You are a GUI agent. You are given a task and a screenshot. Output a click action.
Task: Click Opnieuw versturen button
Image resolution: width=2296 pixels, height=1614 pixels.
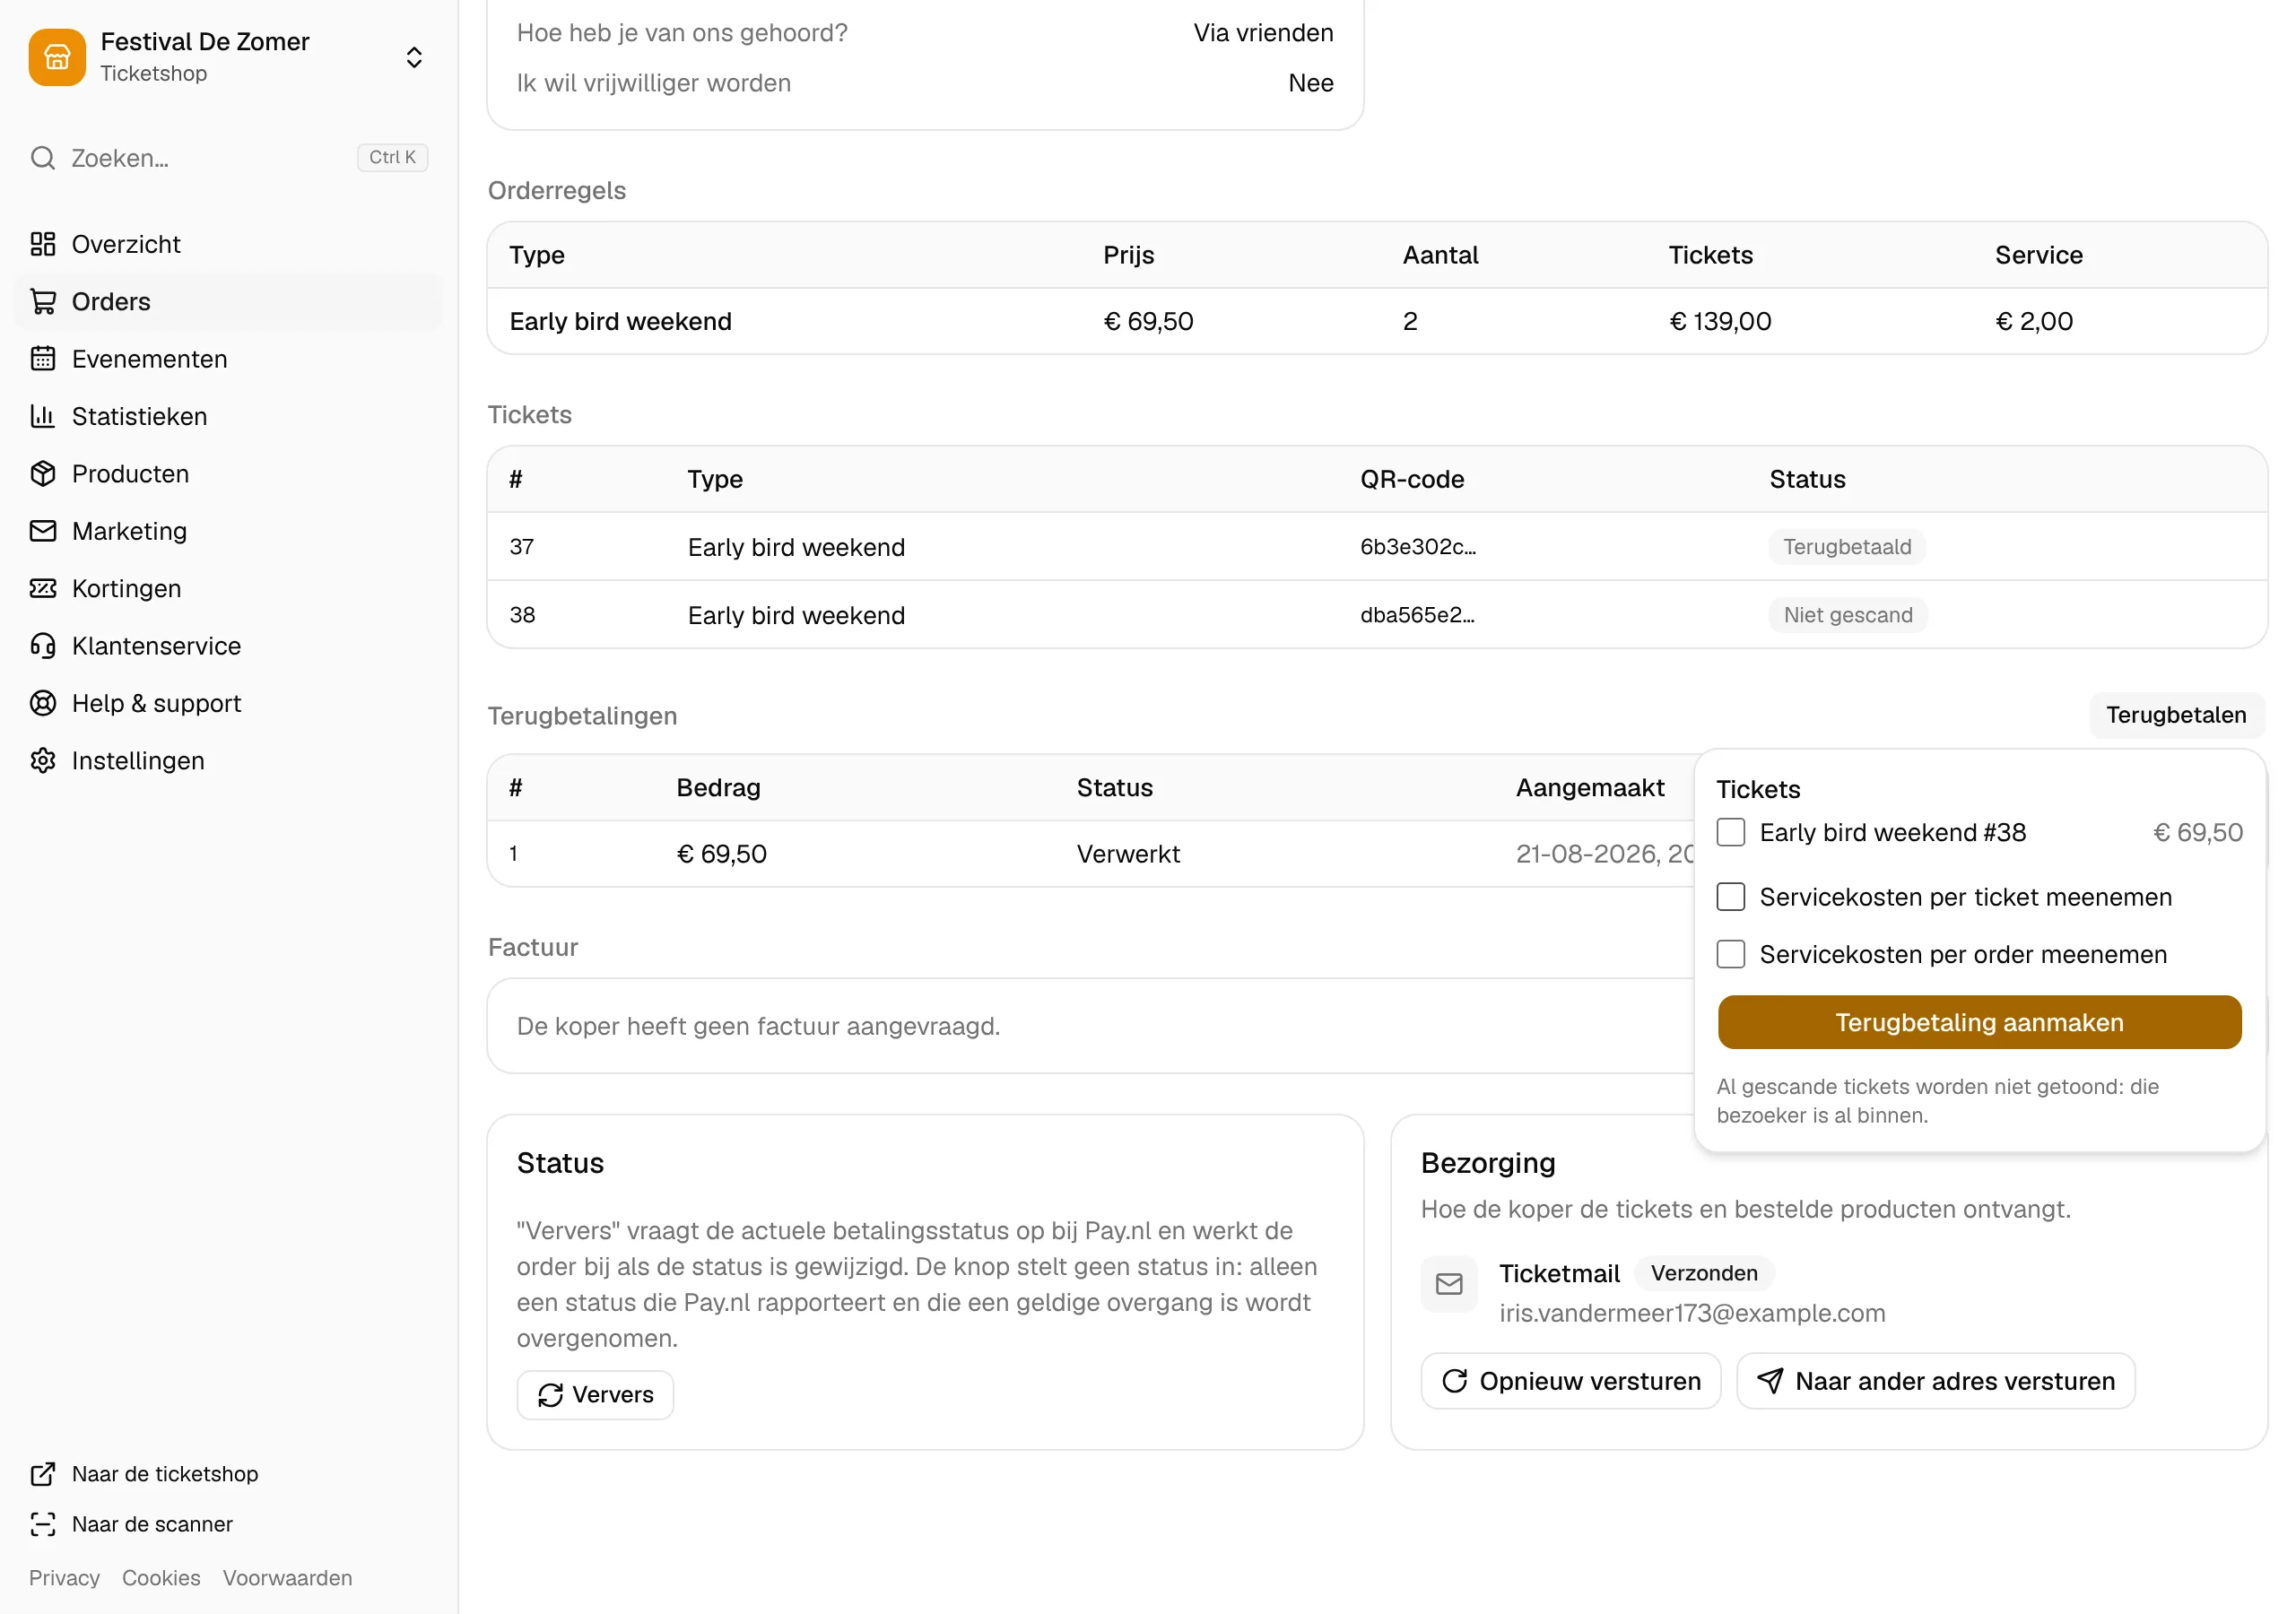point(1570,1381)
